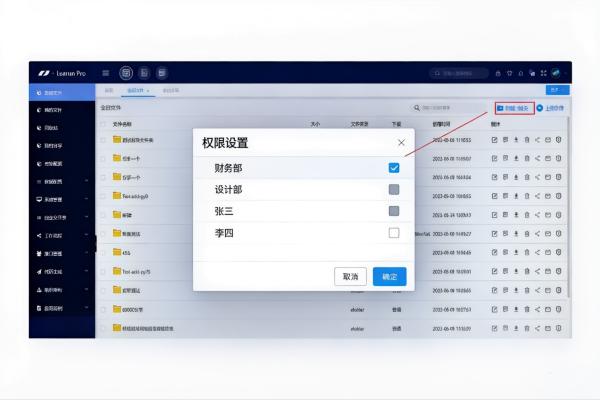Select the 财务部 row label
The width and height of the screenshot is (600, 400).
pos(228,168)
